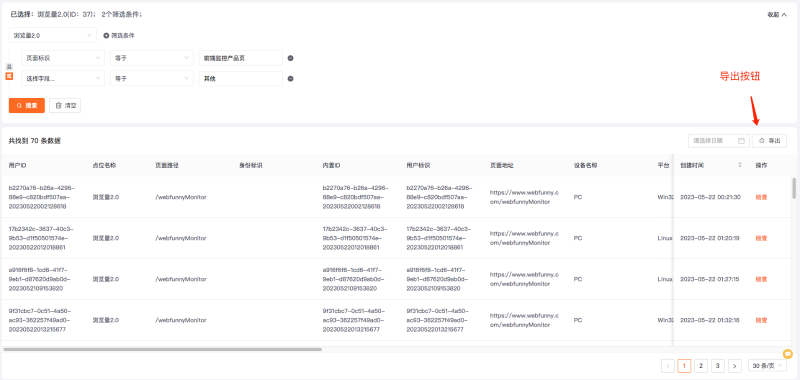The width and height of the screenshot is (800, 380).
Task: Click the 用户ID cell starting 9f31cbc7
Action: pos(41,320)
